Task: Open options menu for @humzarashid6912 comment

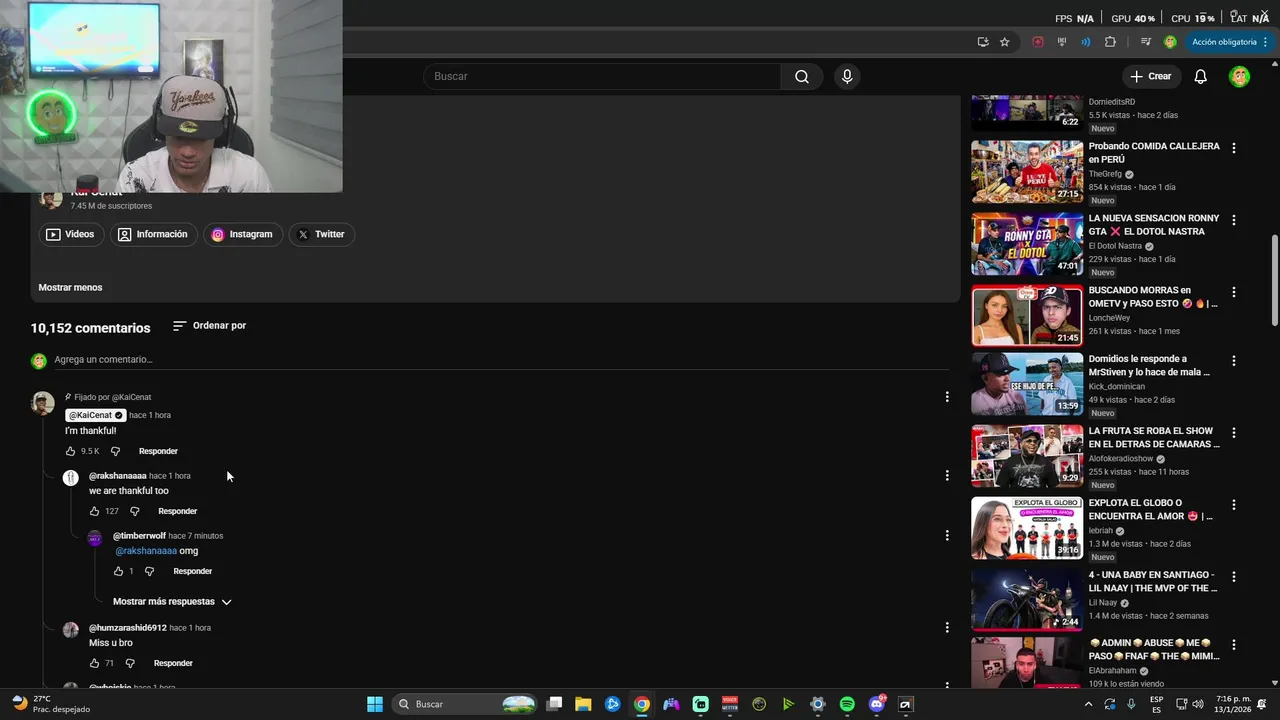Action: [x=947, y=627]
